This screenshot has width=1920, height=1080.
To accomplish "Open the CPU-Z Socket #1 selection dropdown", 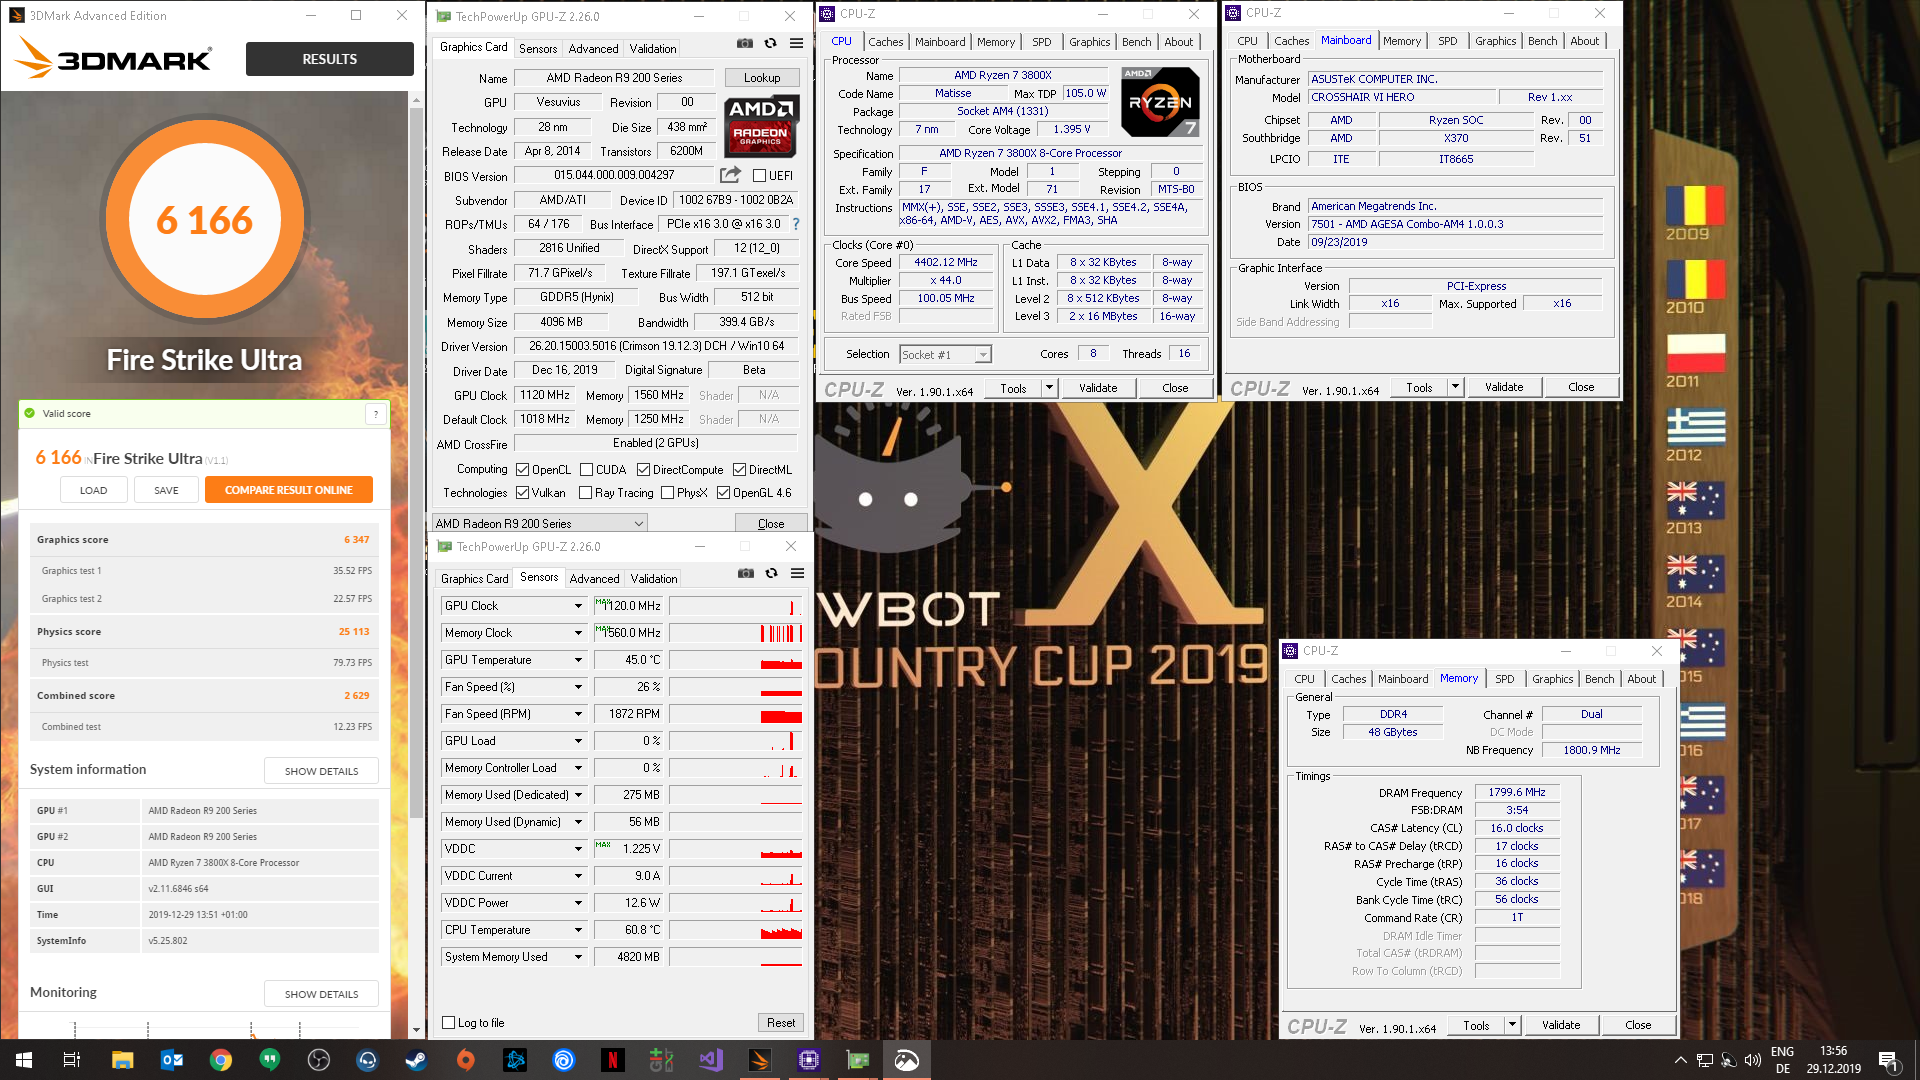I will pyautogui.click(x=945, y=354).
